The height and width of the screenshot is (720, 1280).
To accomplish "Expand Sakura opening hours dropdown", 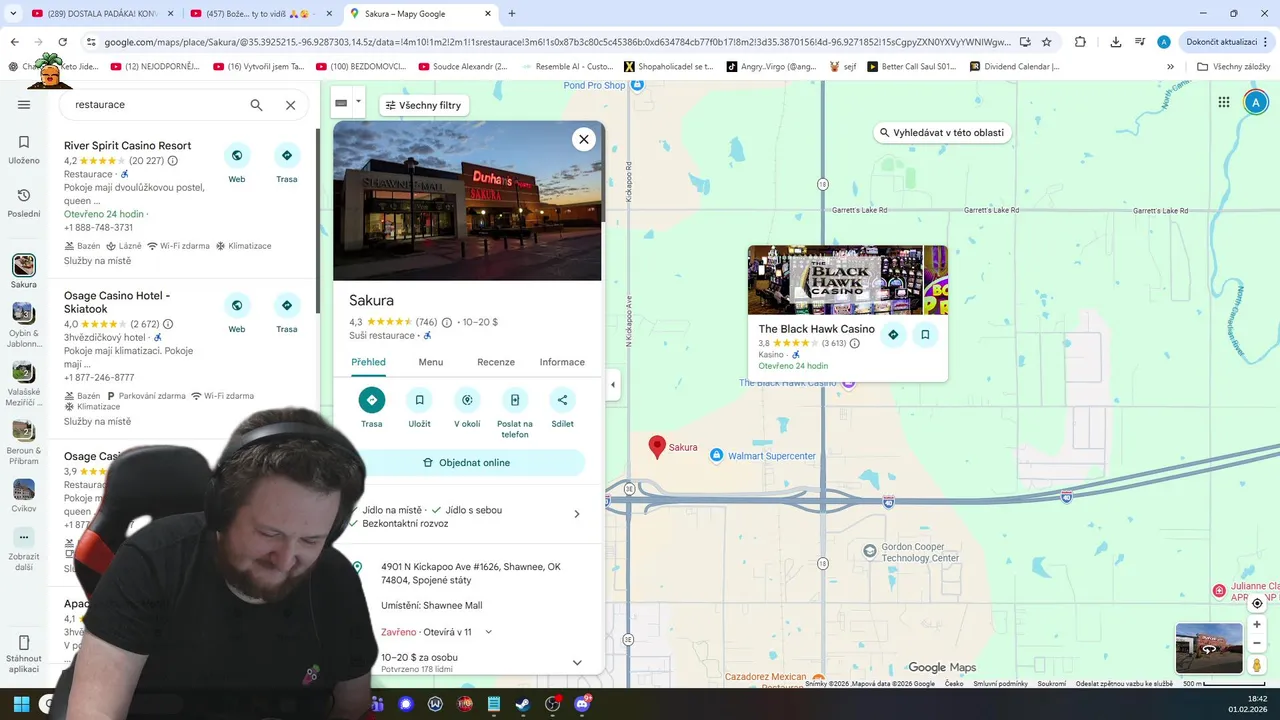I will (489, 632).
